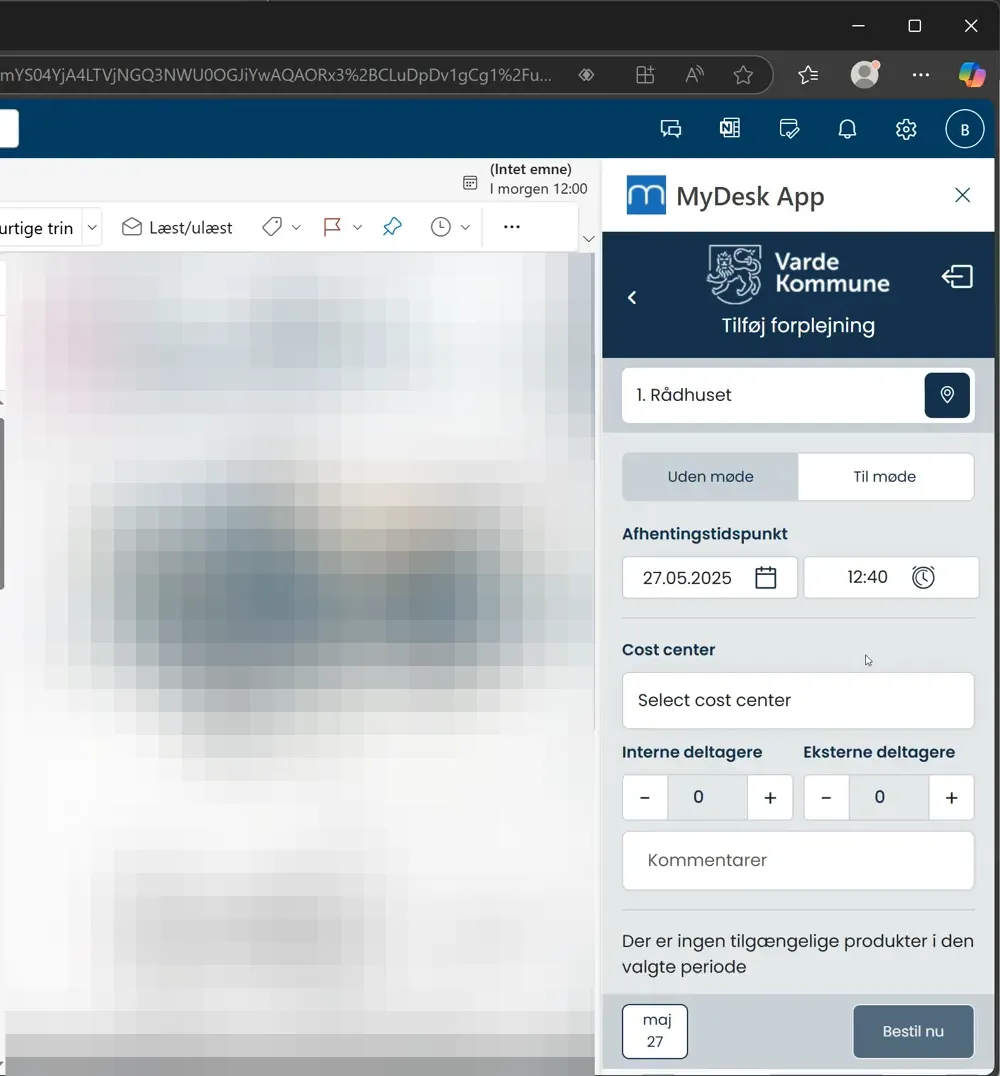Click the Read aloud icon
This screenshot has height=1076, width=1000.
click(694, 75)
